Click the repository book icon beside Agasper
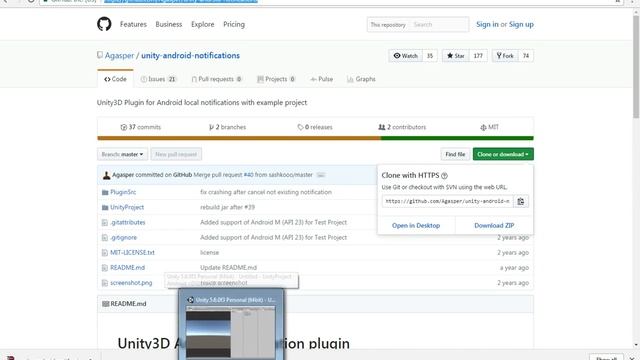Image resolution: width=640 pixels, height=360 pixels. point(100,55)
